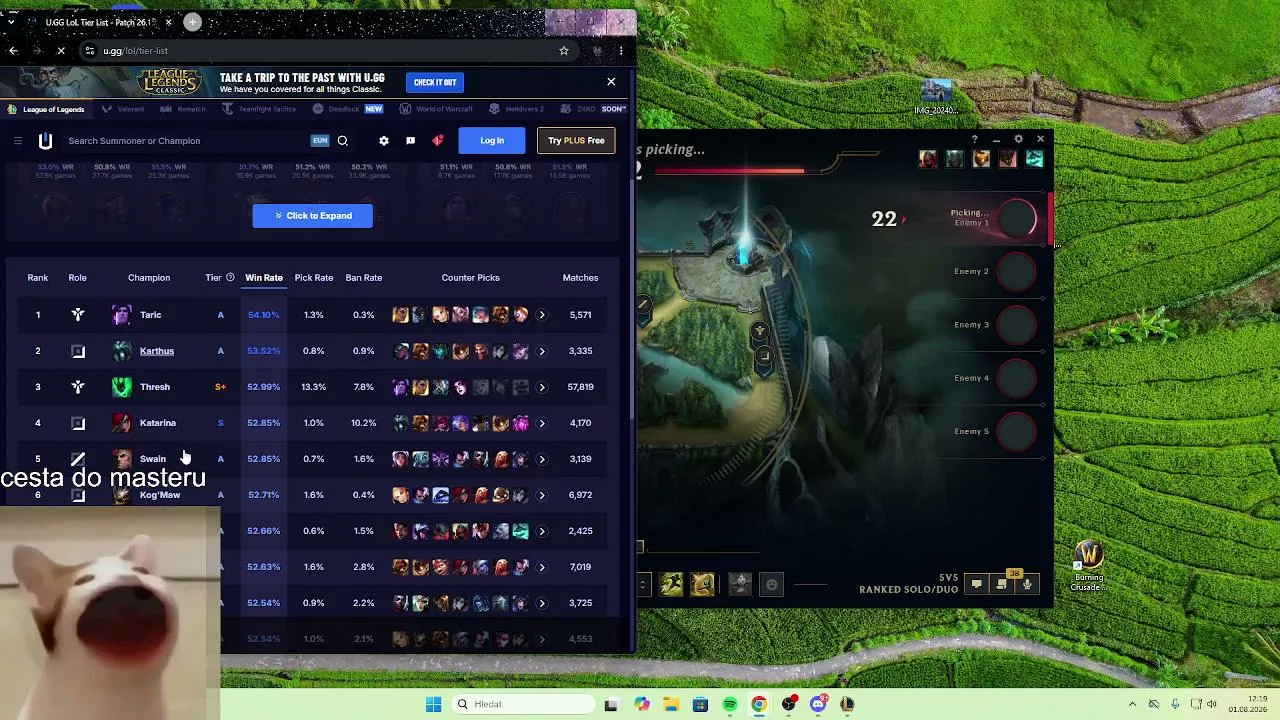Switch to World of Warcraft game tab
The image size is (1280, 720).
click(436, 109)
